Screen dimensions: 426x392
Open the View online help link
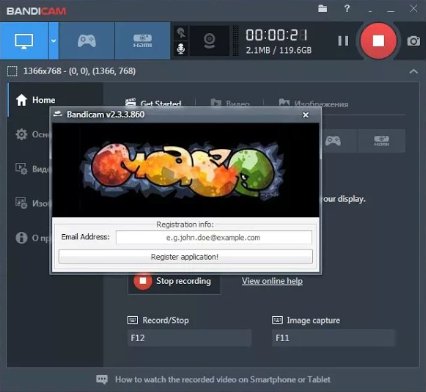pyautogui.click(x=272, y=281)
